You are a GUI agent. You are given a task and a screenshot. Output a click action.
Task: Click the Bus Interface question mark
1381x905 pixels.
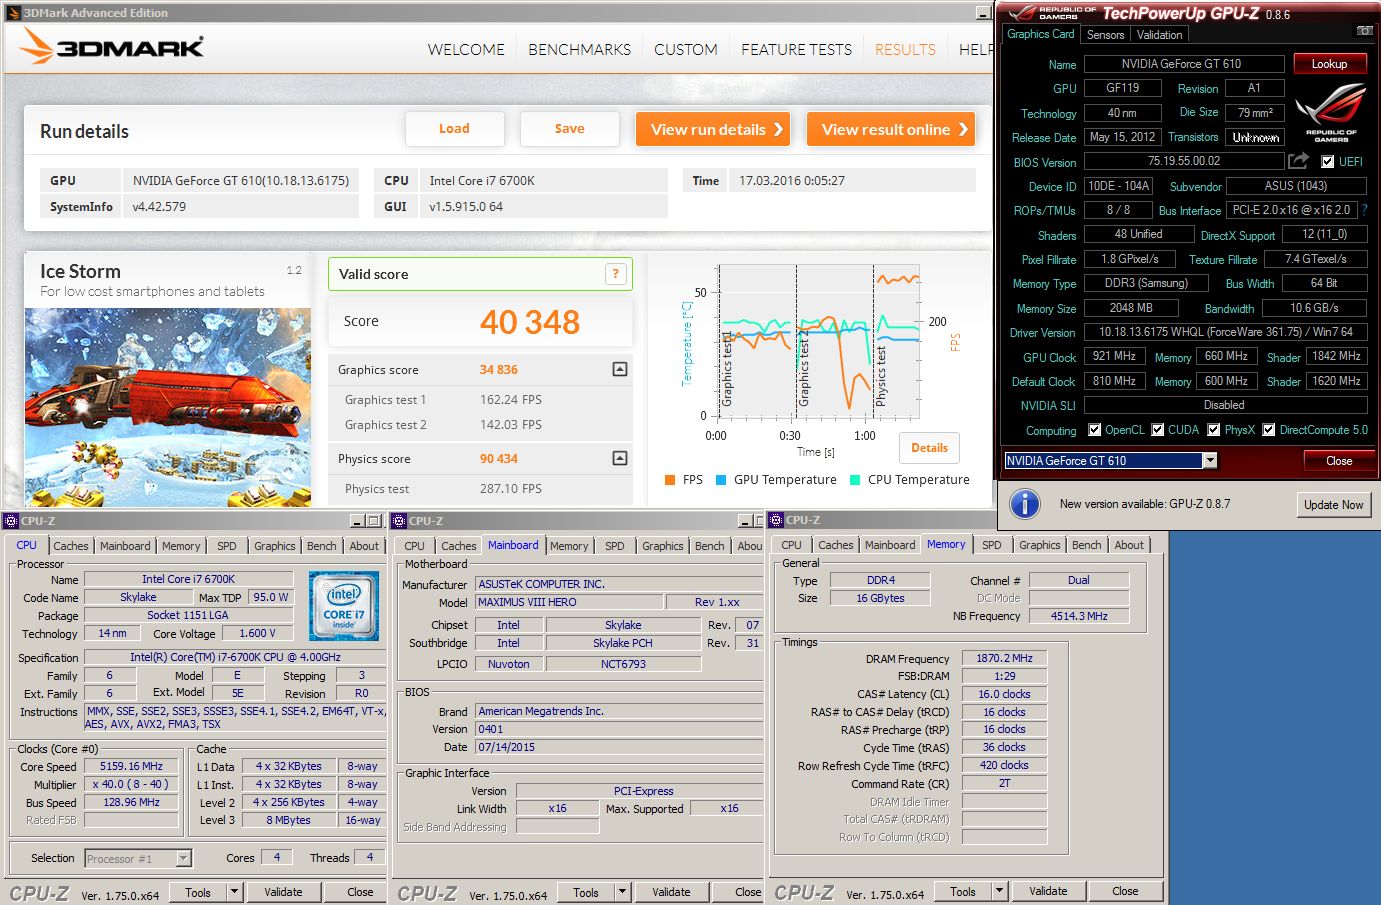click(1364, 210)
